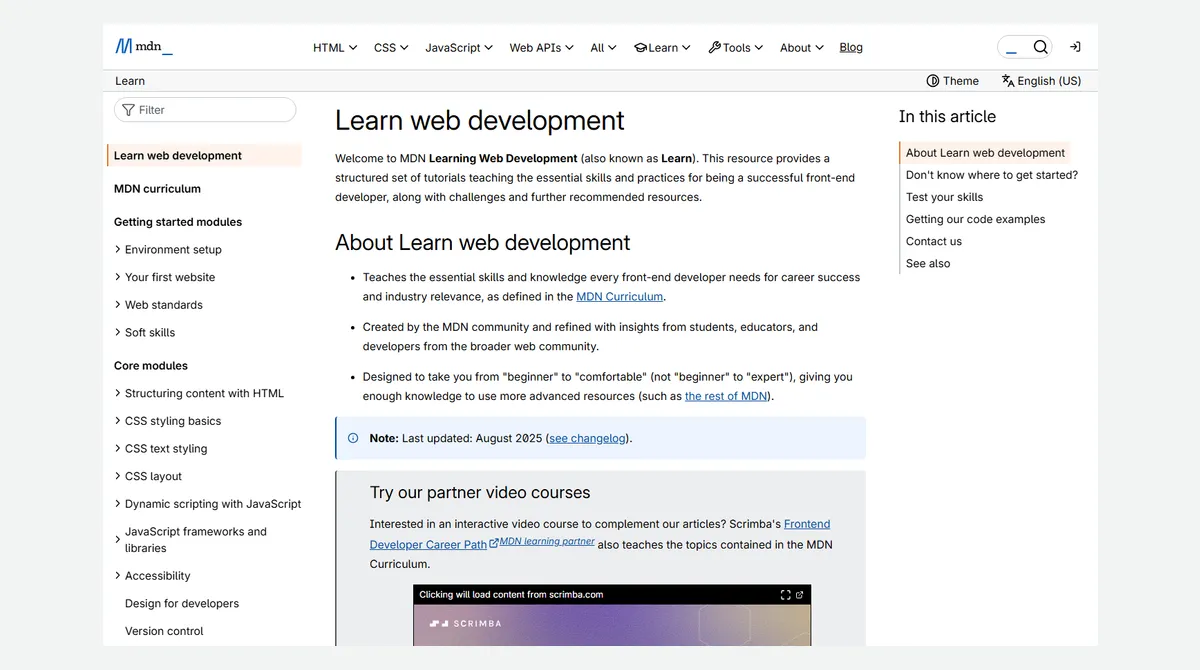The width and height of the screenshot is (1200, 670).
Task: Open the Blog link in navigation
Action: [x=851, y=47]
